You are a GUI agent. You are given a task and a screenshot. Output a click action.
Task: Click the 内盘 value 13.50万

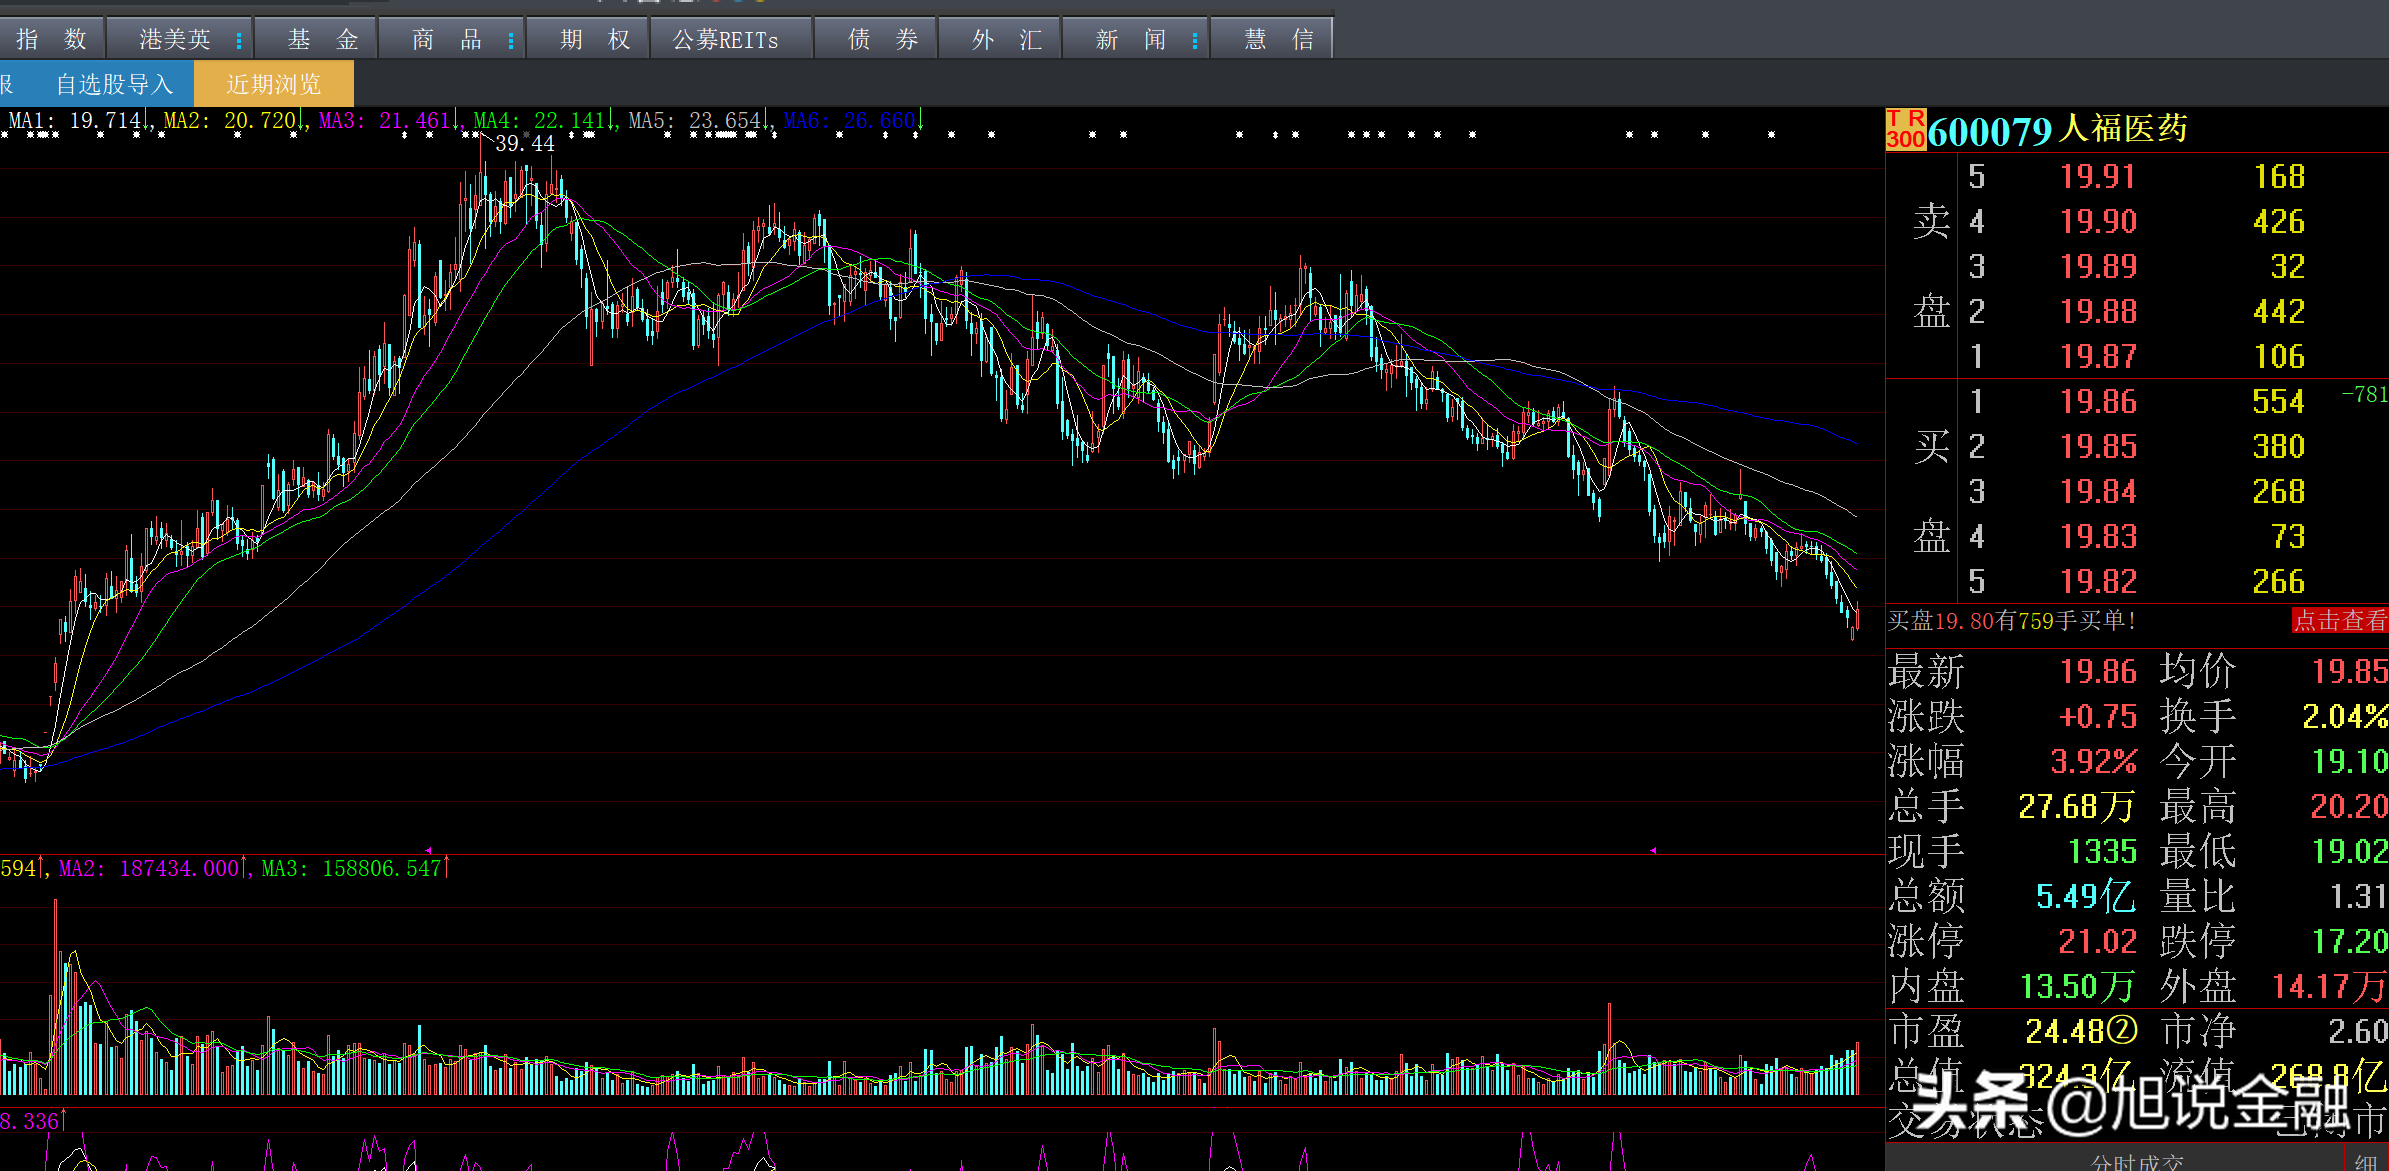coord(2077,986)
